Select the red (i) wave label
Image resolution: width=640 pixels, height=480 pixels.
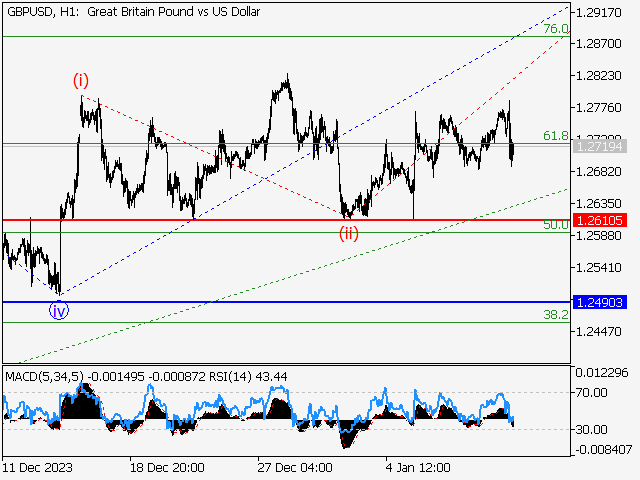[x=81, y=80]
